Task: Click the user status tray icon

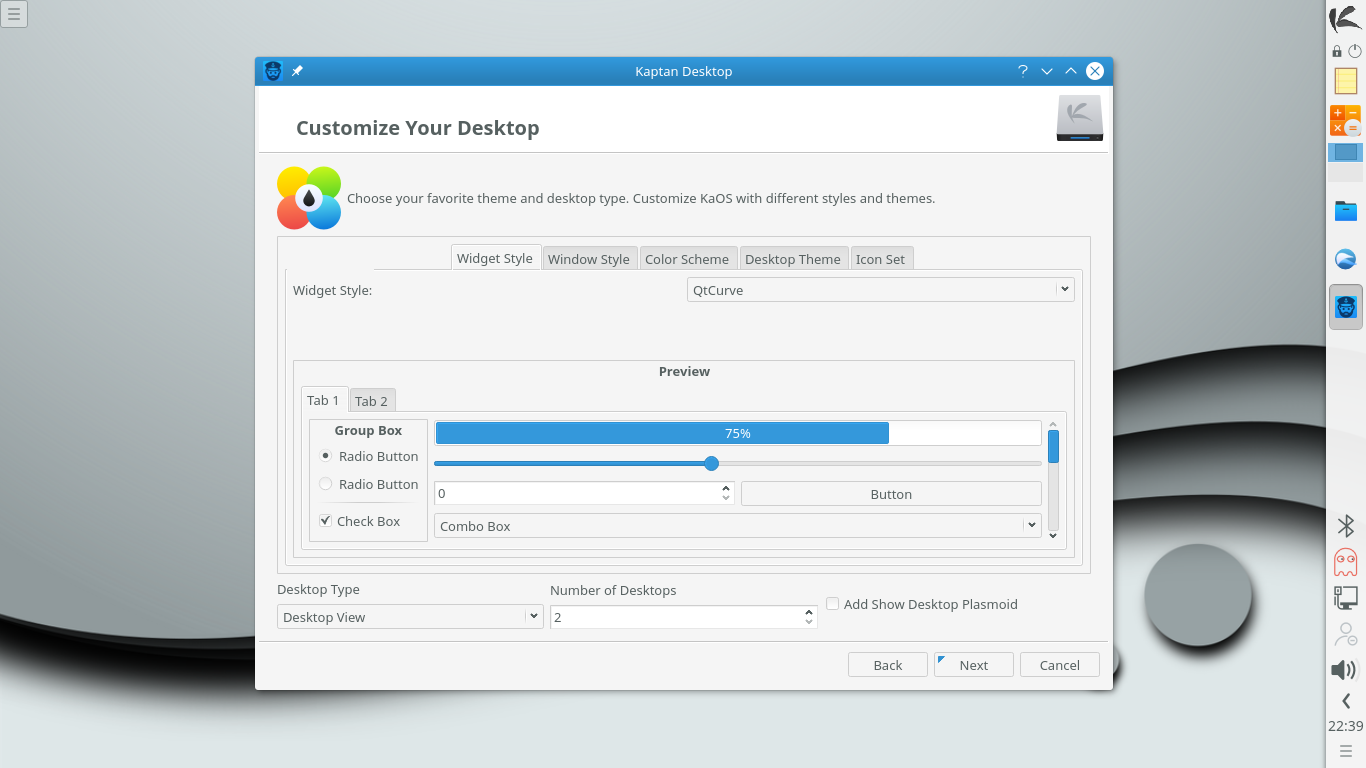Action: pos(1346,634)
